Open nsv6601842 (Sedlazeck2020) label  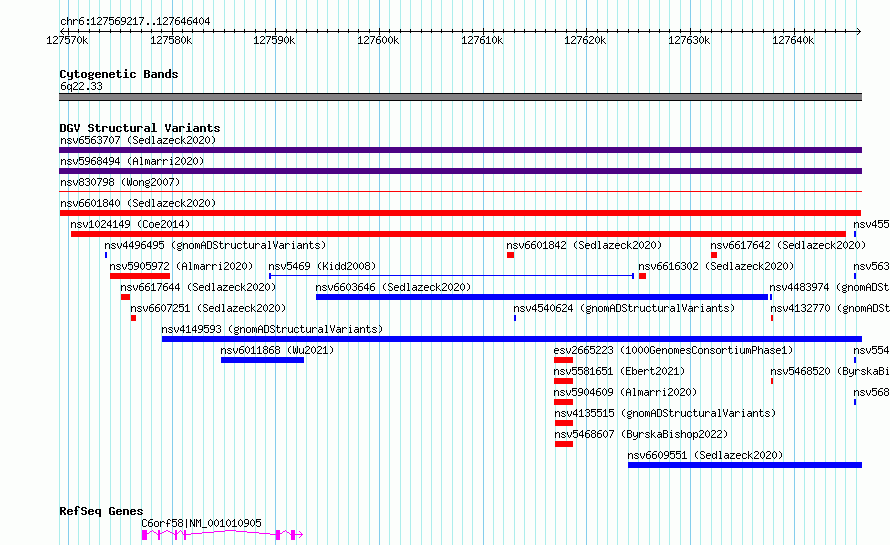tap(584, 245)
